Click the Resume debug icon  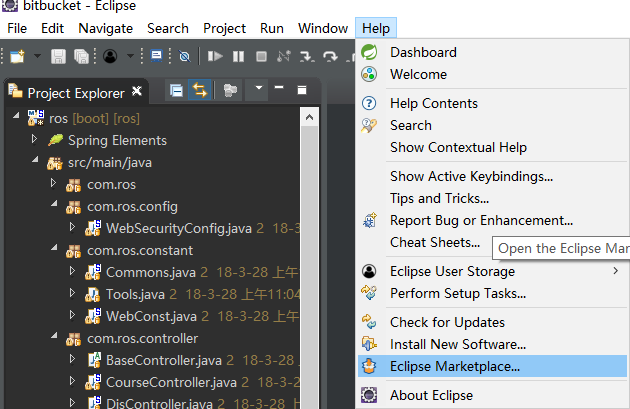[x=215, y=56]
